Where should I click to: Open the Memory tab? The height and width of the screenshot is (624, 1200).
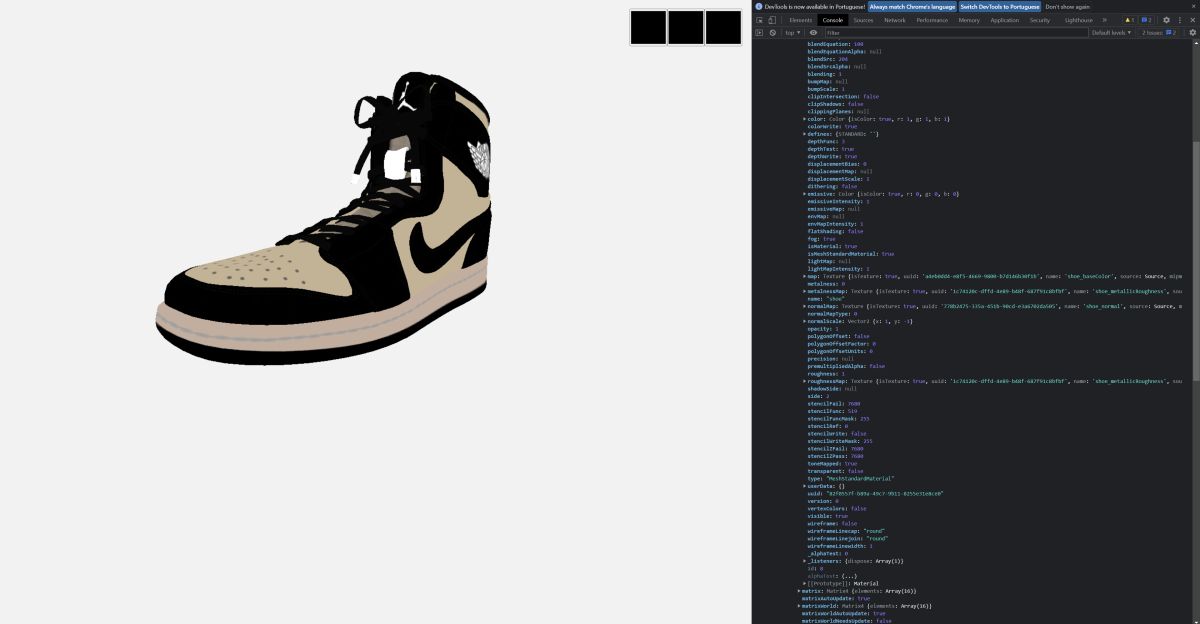969,20
